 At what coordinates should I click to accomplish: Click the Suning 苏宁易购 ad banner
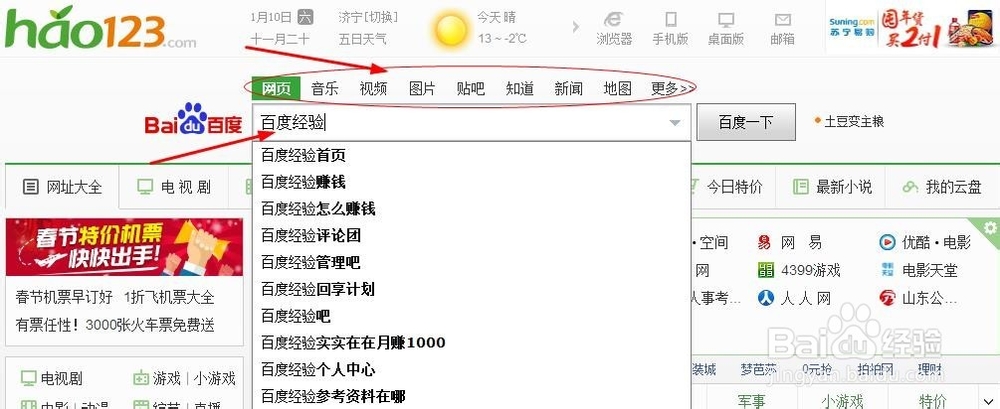[x=912, y=28]
